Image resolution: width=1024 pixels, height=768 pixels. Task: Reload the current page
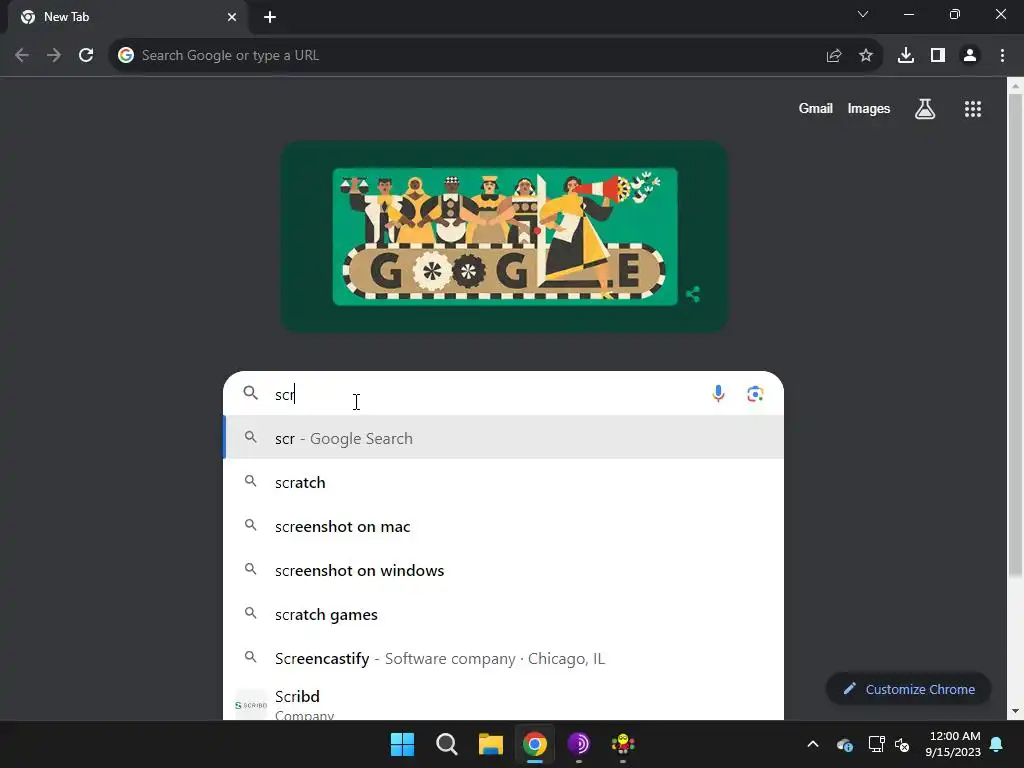(86, 56)
